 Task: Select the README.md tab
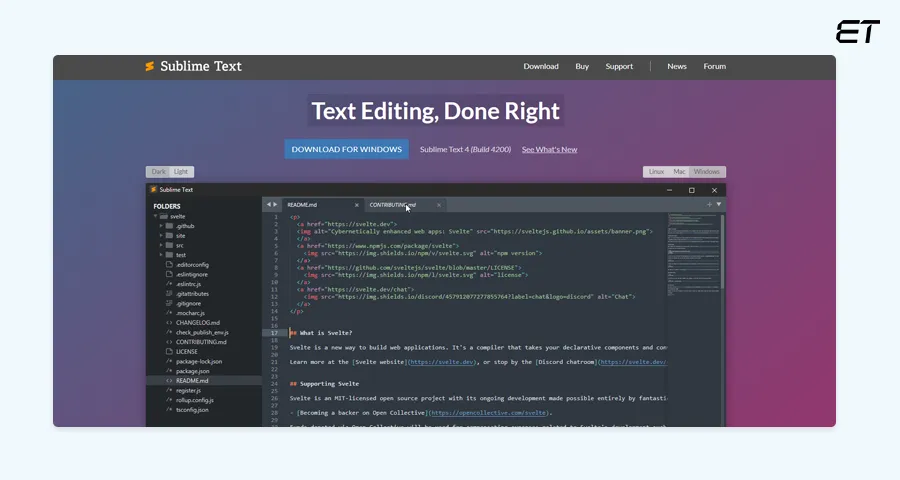321,205
